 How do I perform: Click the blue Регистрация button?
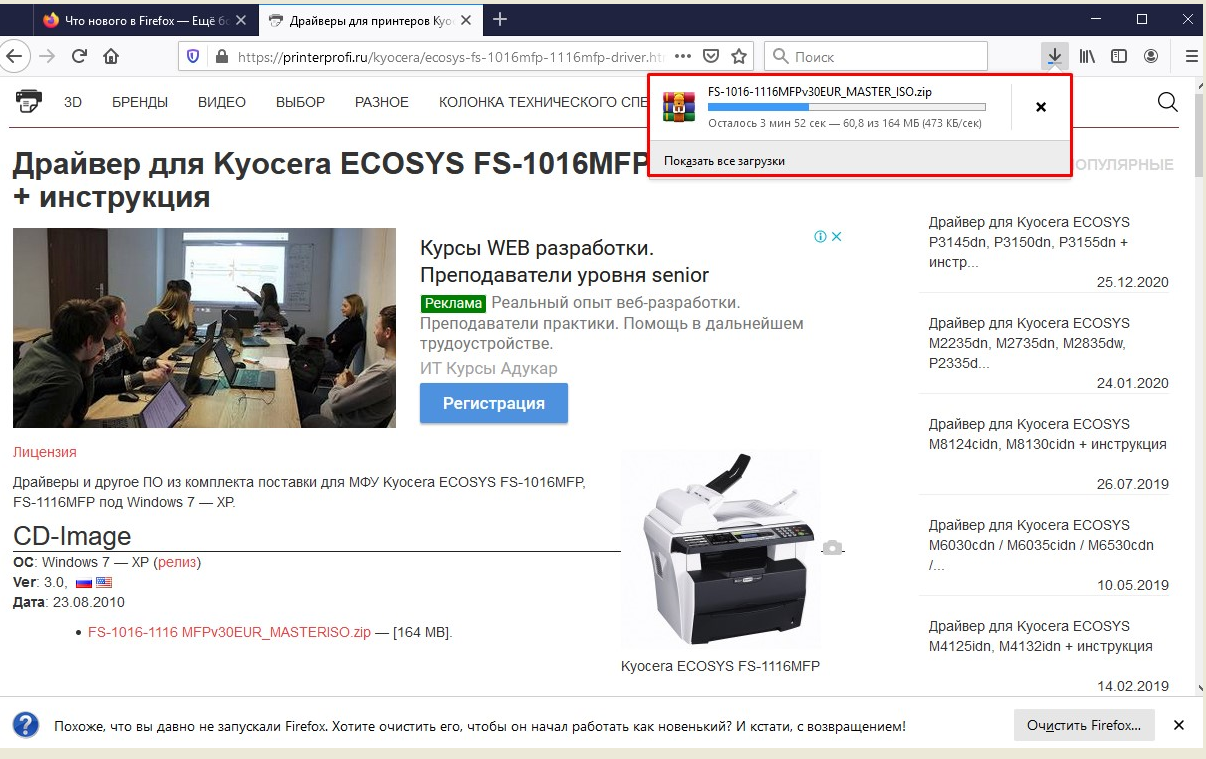click(x=494, y=403)
